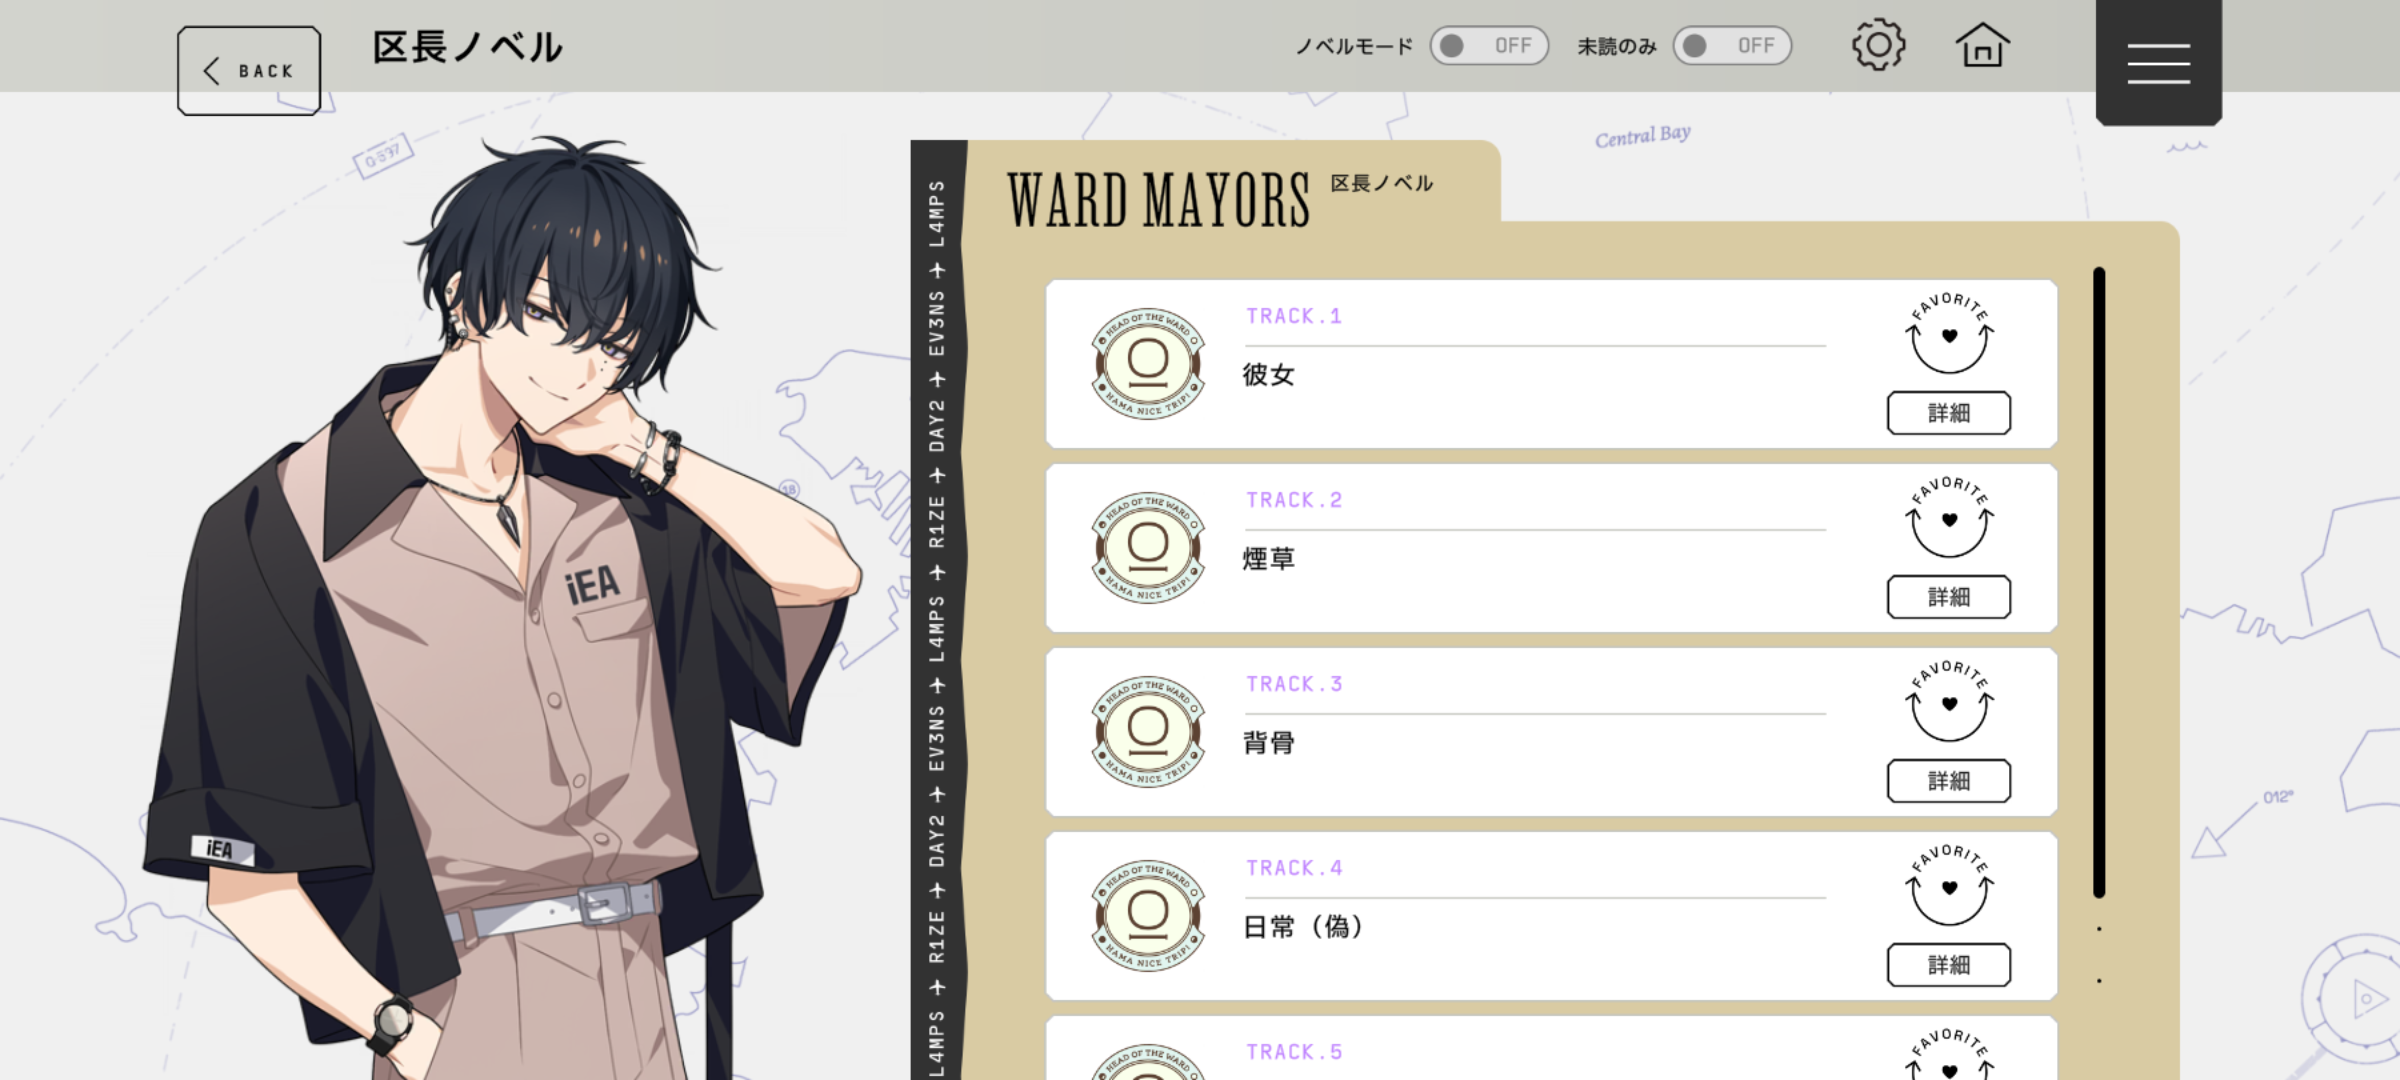Go to home via house icon
This screenshot has height=1080, width=2400.
click(x=1982, y=45)
